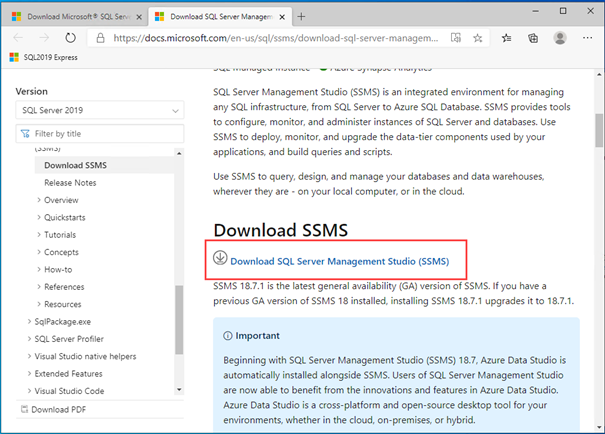
Task: Open the favorites list icon
Action: [x=507, y=38]
